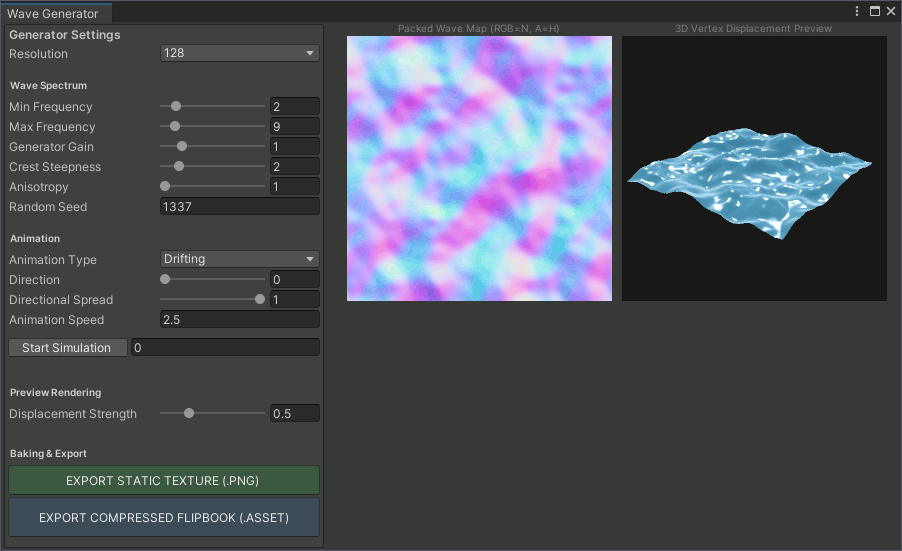This screenshot has width=902, height=551.
Task: Click the Animation section heading
Action: tap(35, 238)
